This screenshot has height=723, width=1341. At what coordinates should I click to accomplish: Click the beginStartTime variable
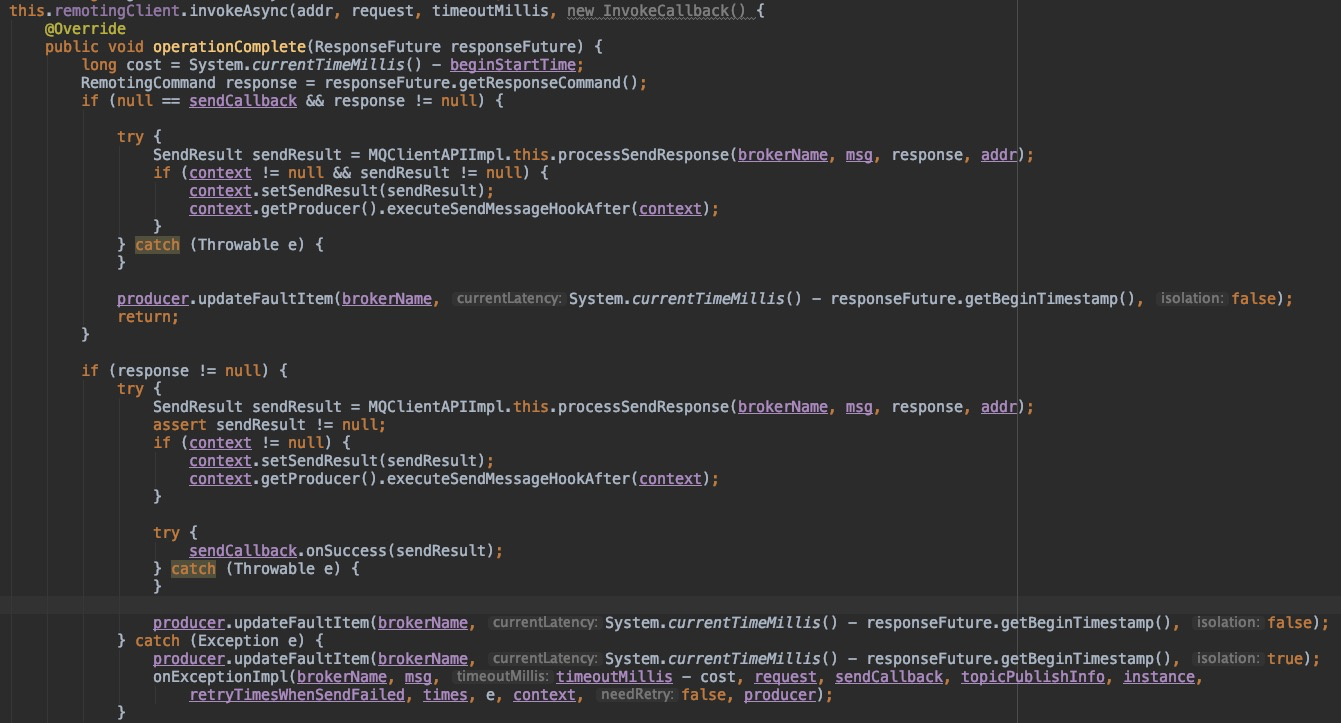(513, 65)
